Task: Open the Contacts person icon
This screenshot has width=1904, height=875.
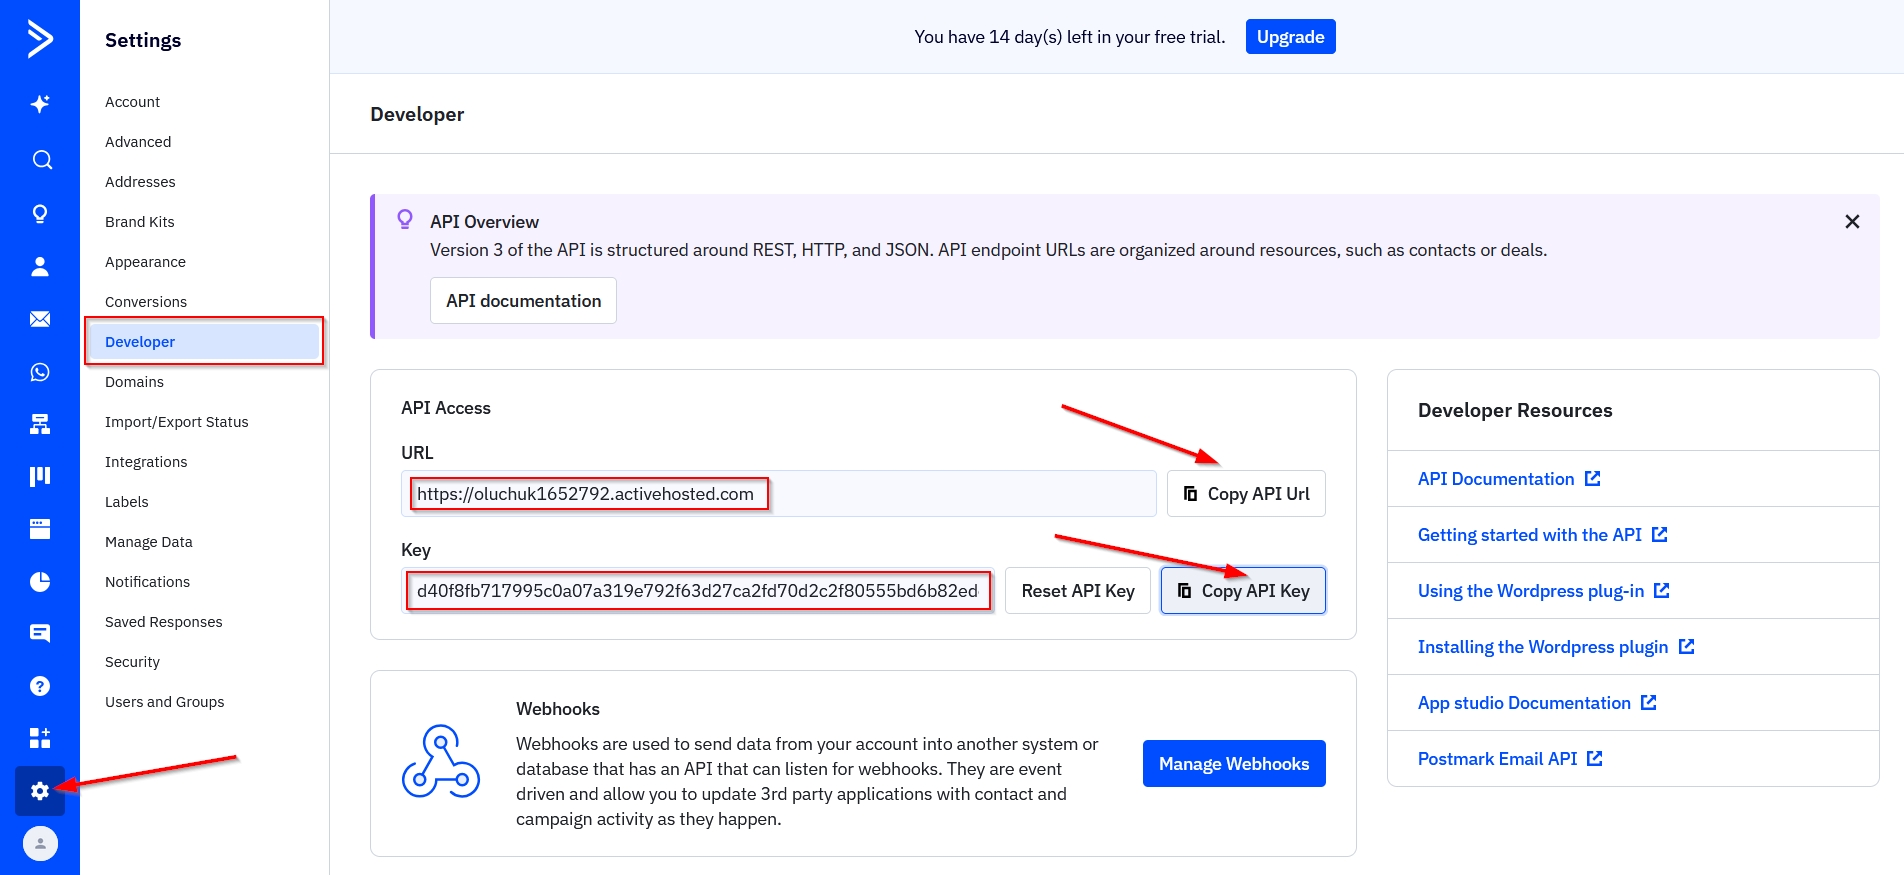Action: pos(40,266)
